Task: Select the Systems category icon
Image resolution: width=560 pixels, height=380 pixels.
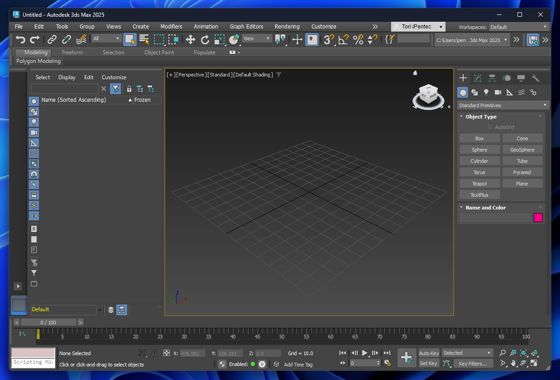Action: point(533,92)
